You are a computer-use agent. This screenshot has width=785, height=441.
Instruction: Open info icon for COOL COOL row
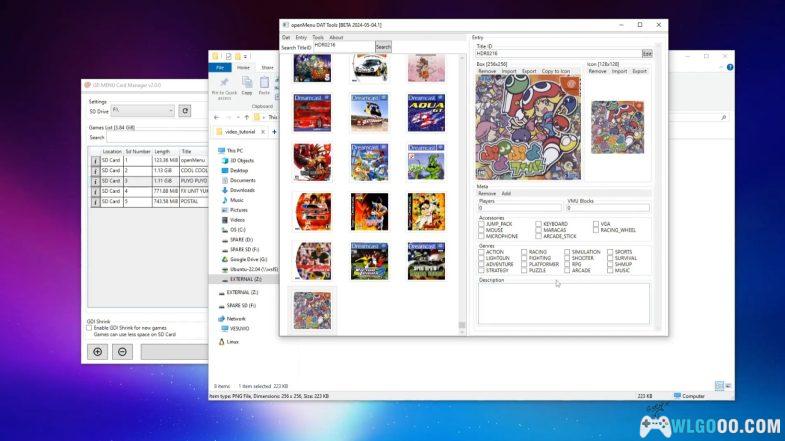click(95, 171)
